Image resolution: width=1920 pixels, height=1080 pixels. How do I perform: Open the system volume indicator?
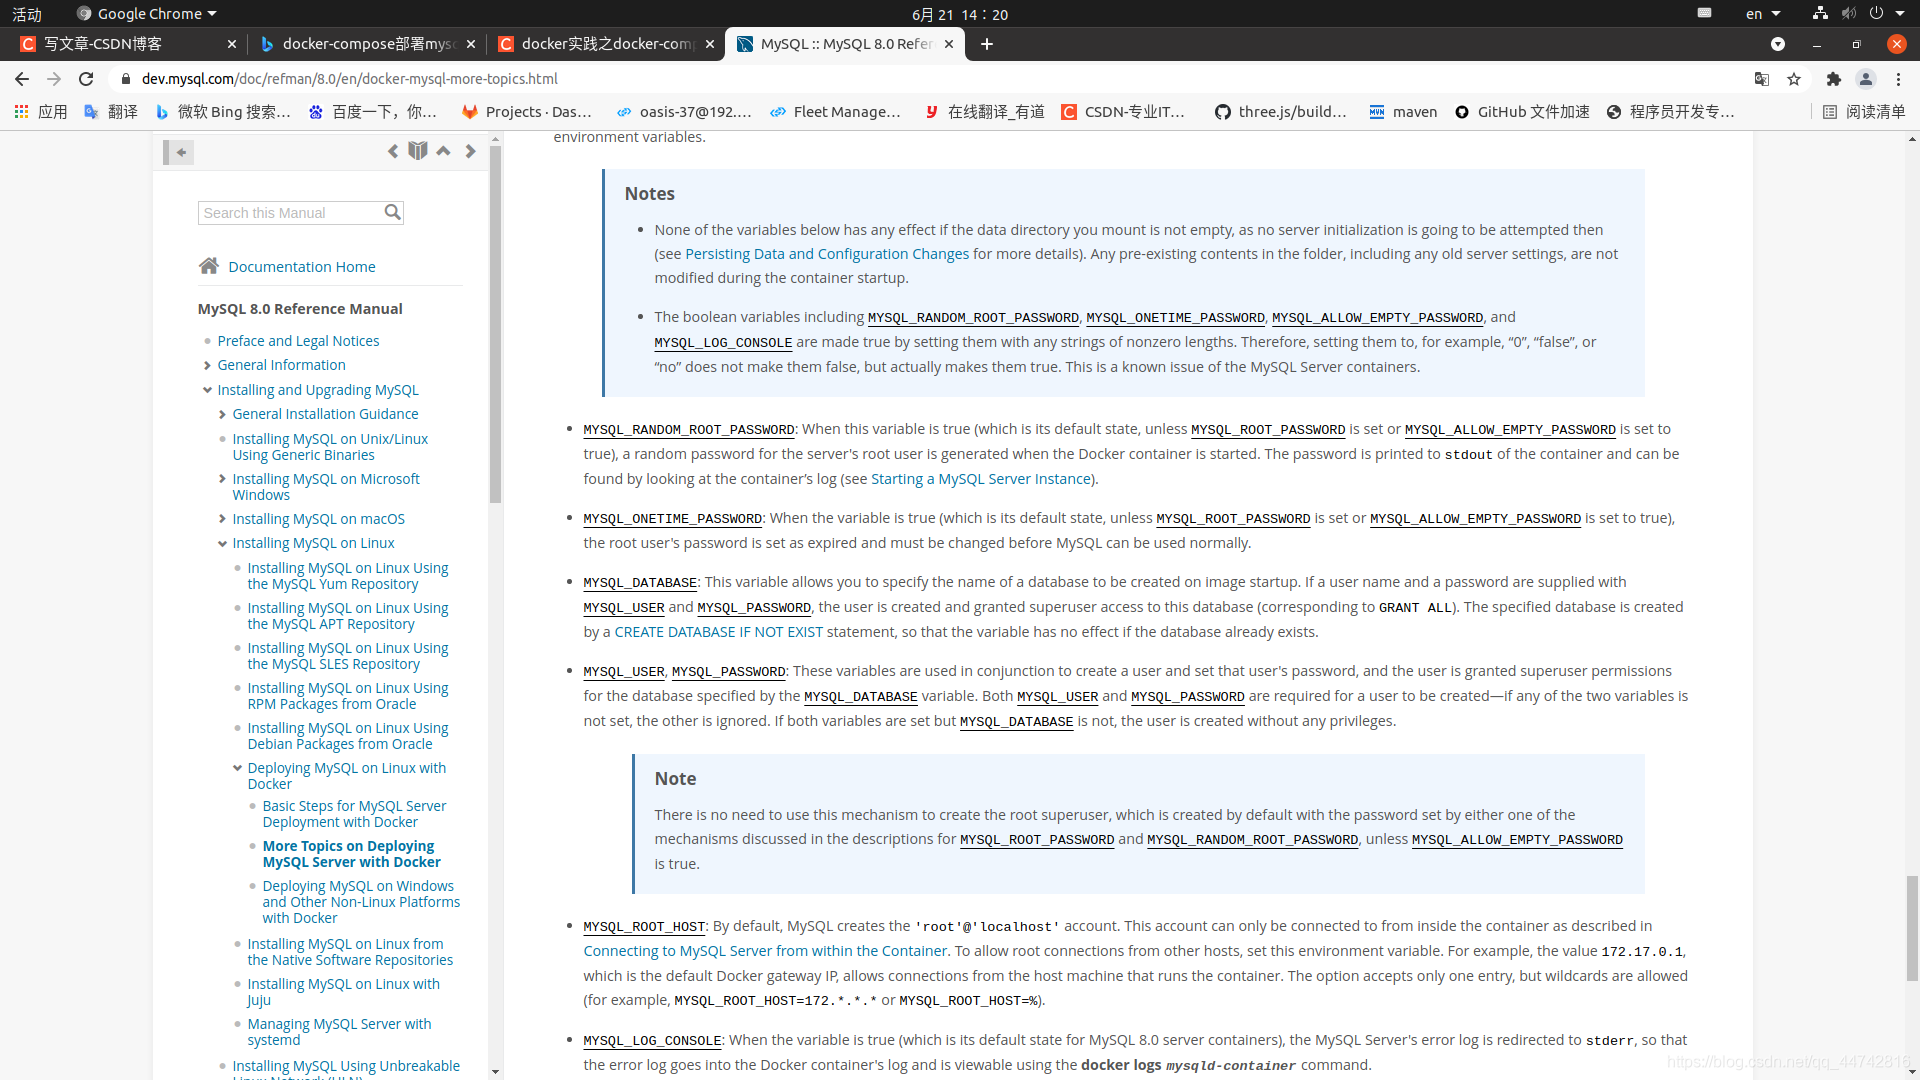(1848, 14)
